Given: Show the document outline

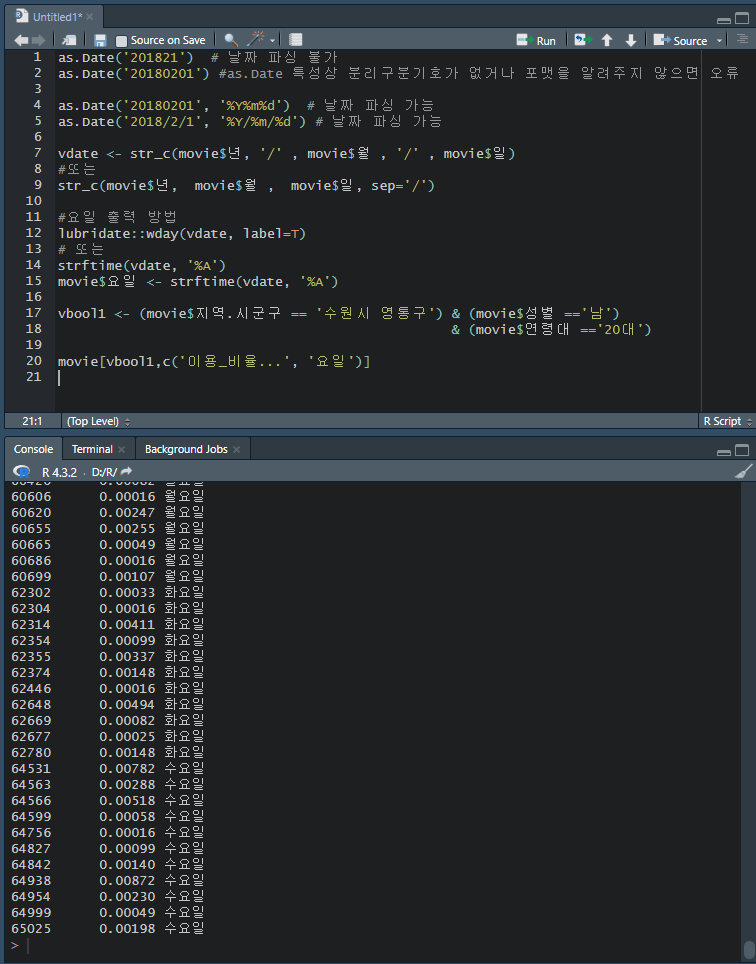Looking at the screenshot, I should click(x=742, y=39).
